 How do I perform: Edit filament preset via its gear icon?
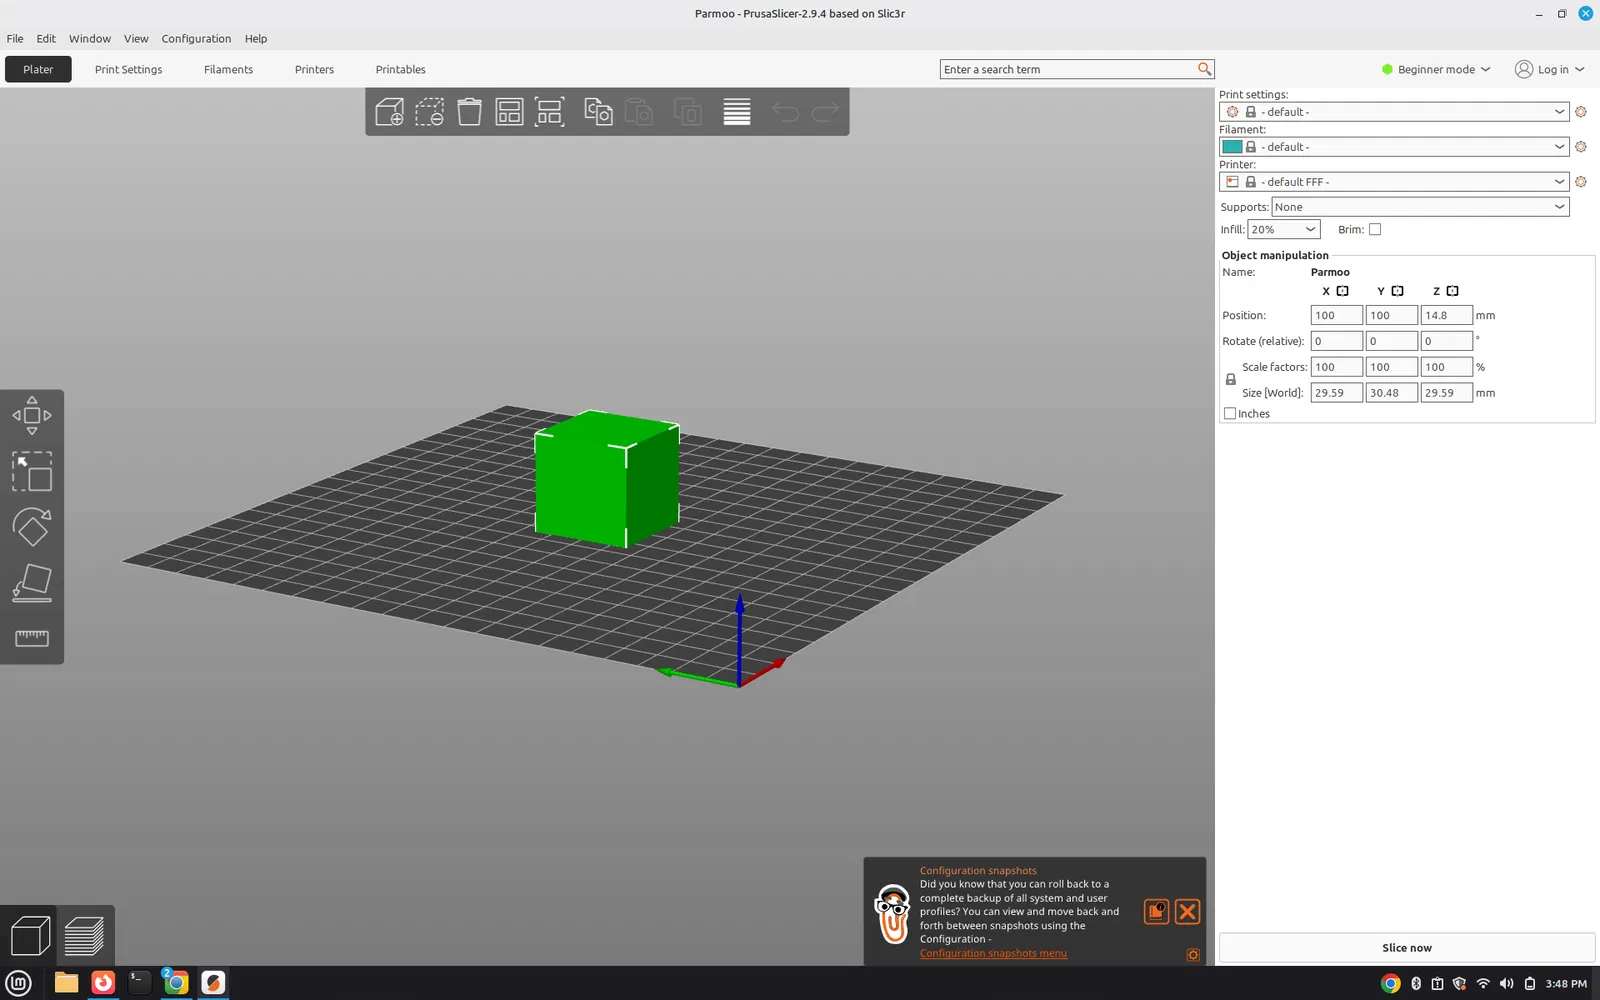[1581, 147]
